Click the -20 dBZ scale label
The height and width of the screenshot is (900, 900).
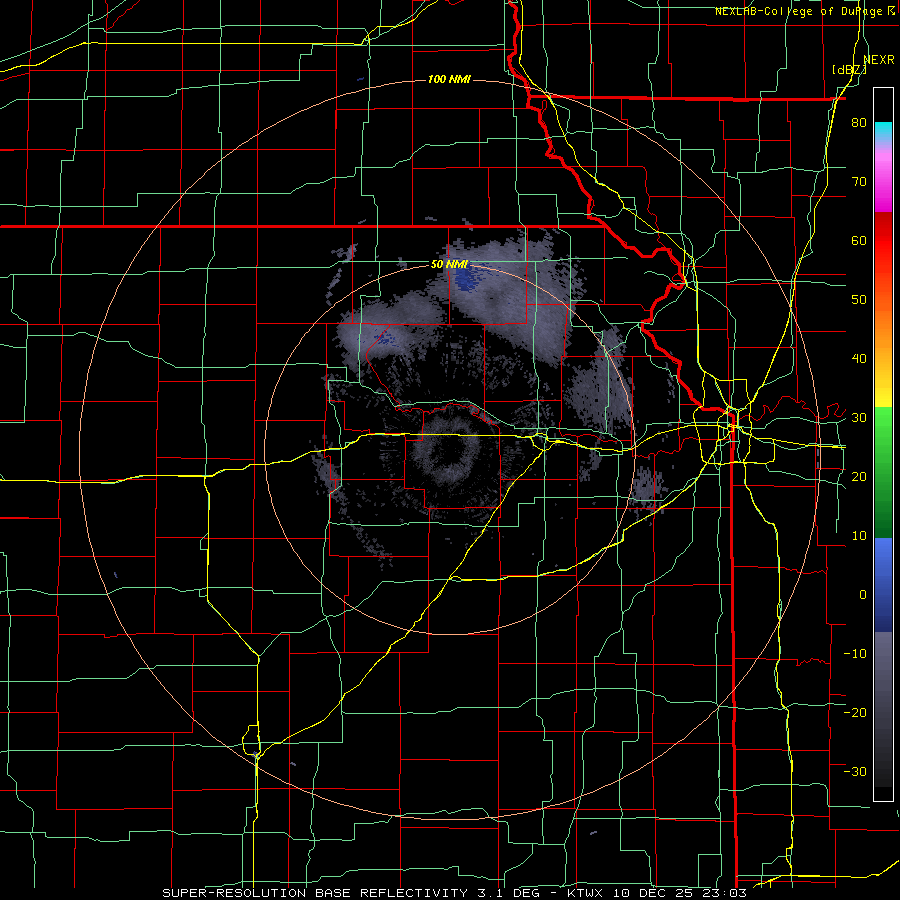coord(855,712)
